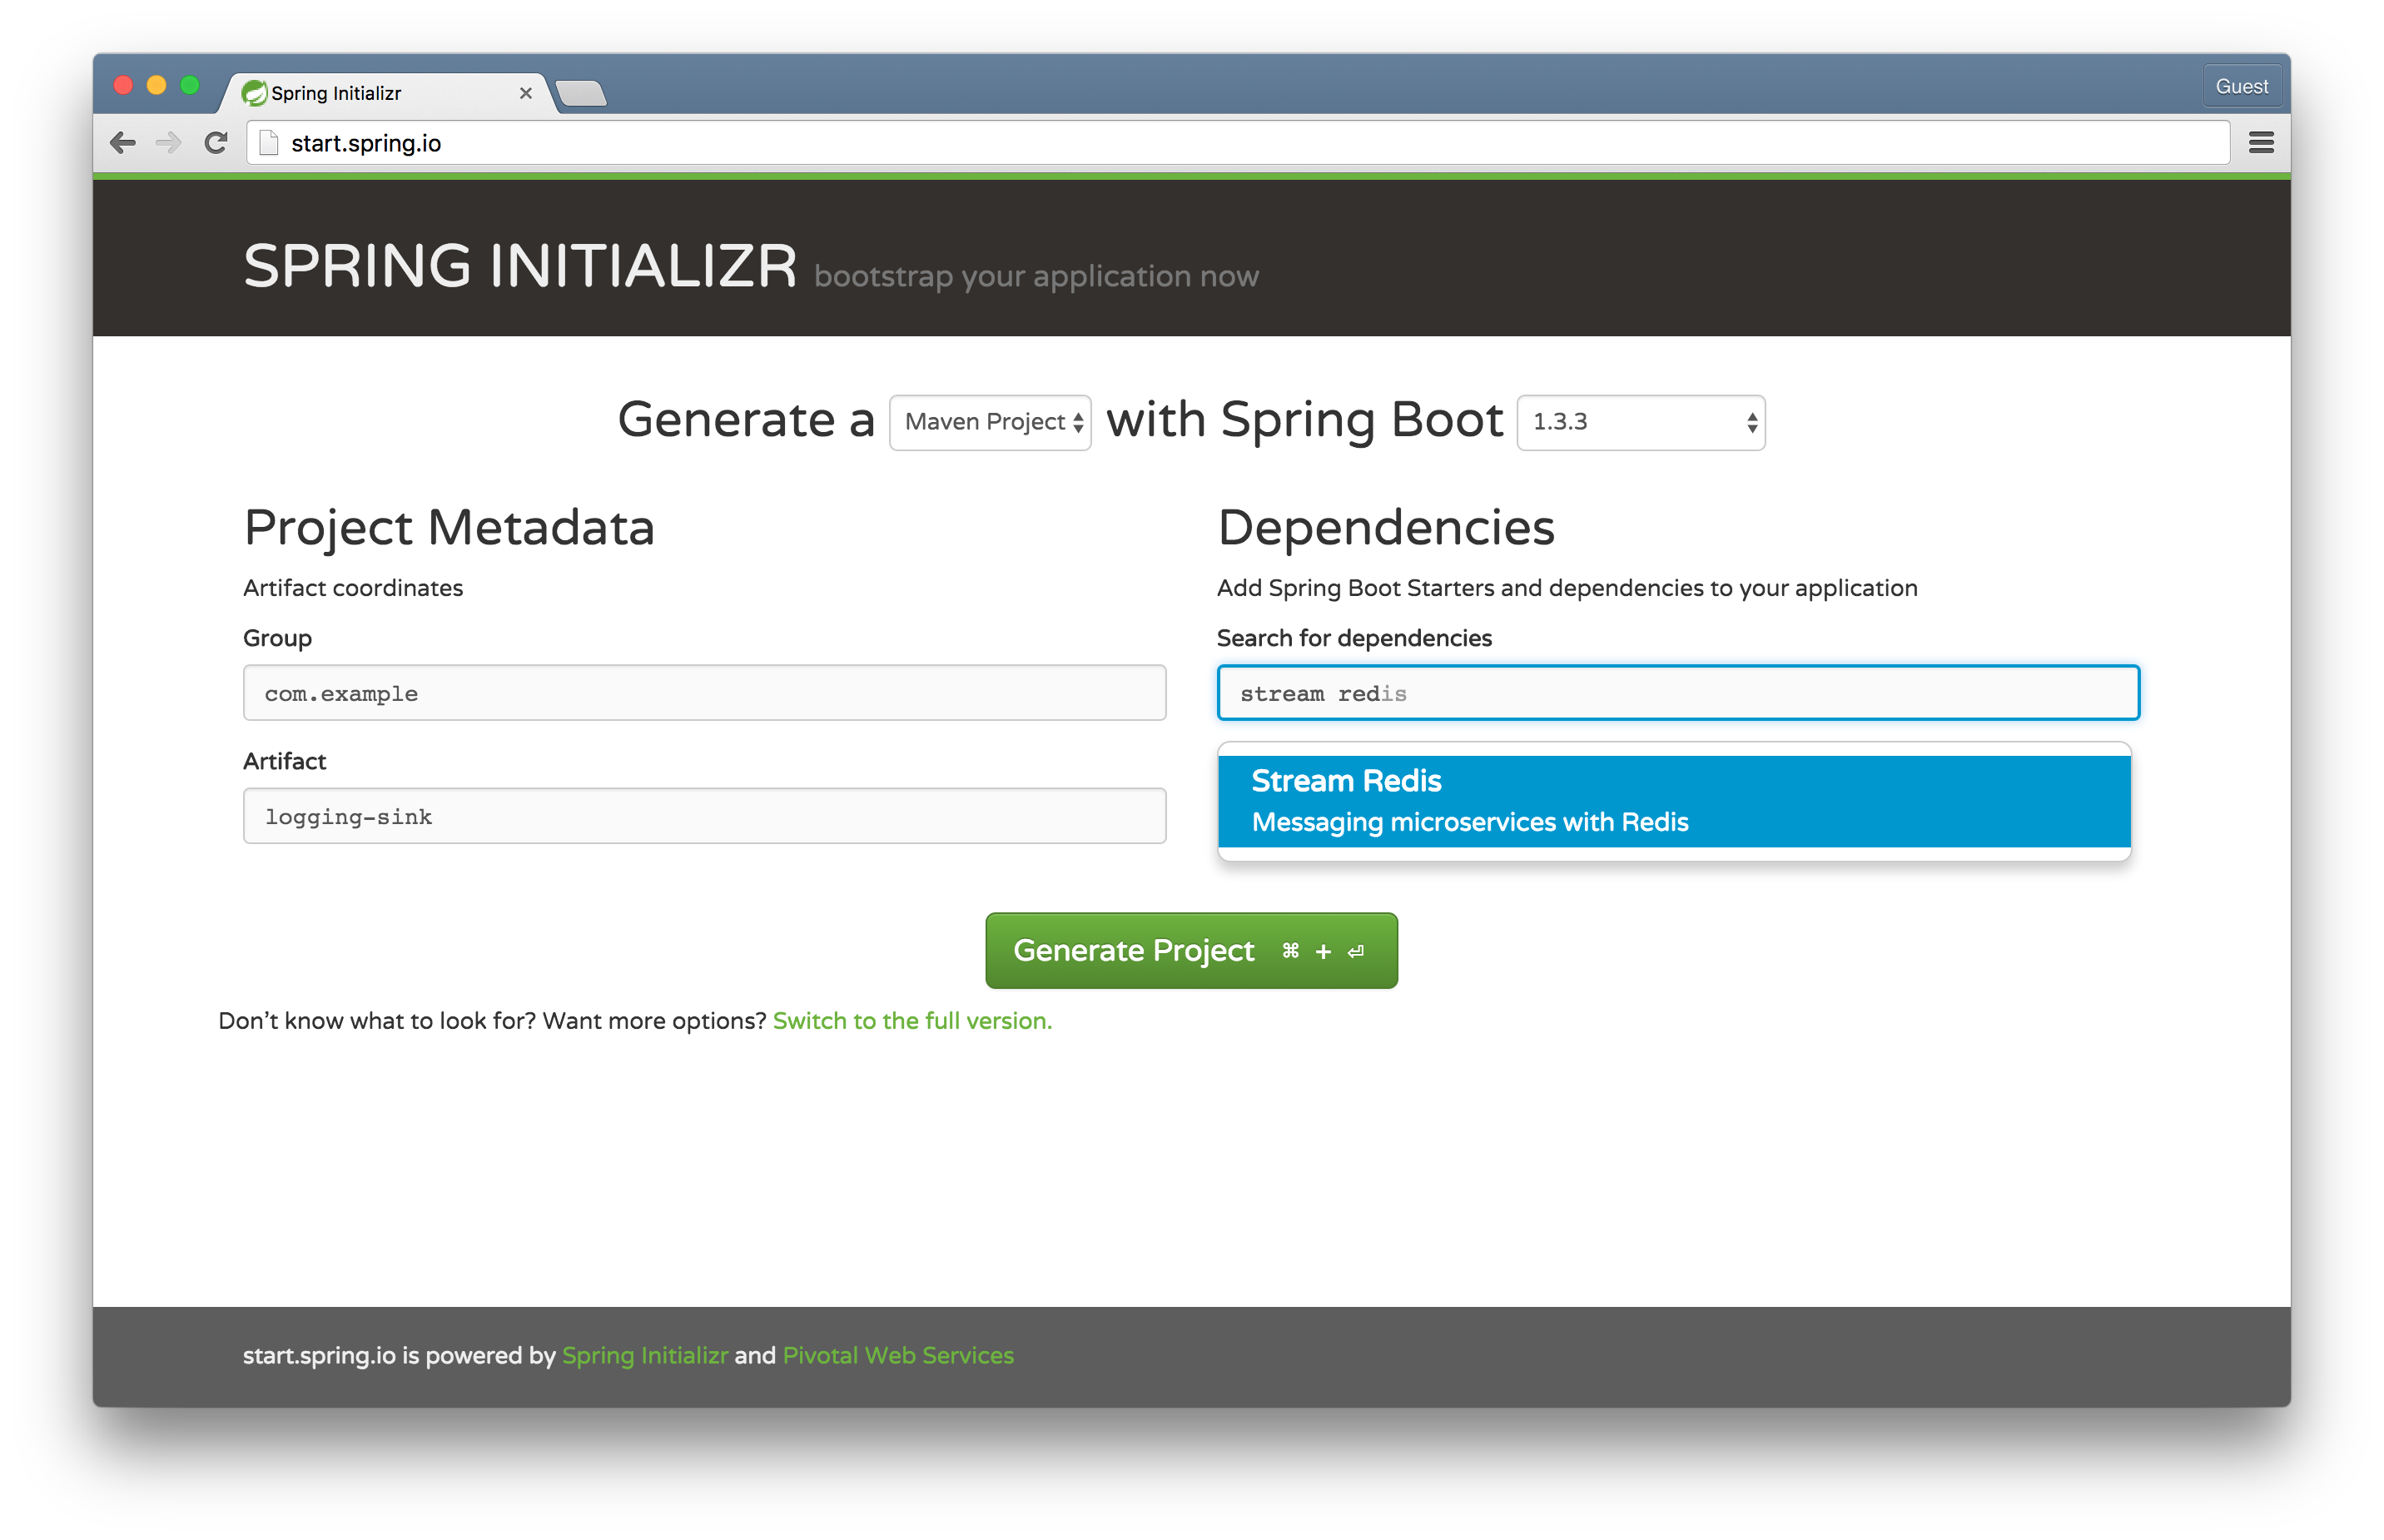Click the Generate Project button
Viewport: 2384px width, 1540px height.
tap(1191, 950)
